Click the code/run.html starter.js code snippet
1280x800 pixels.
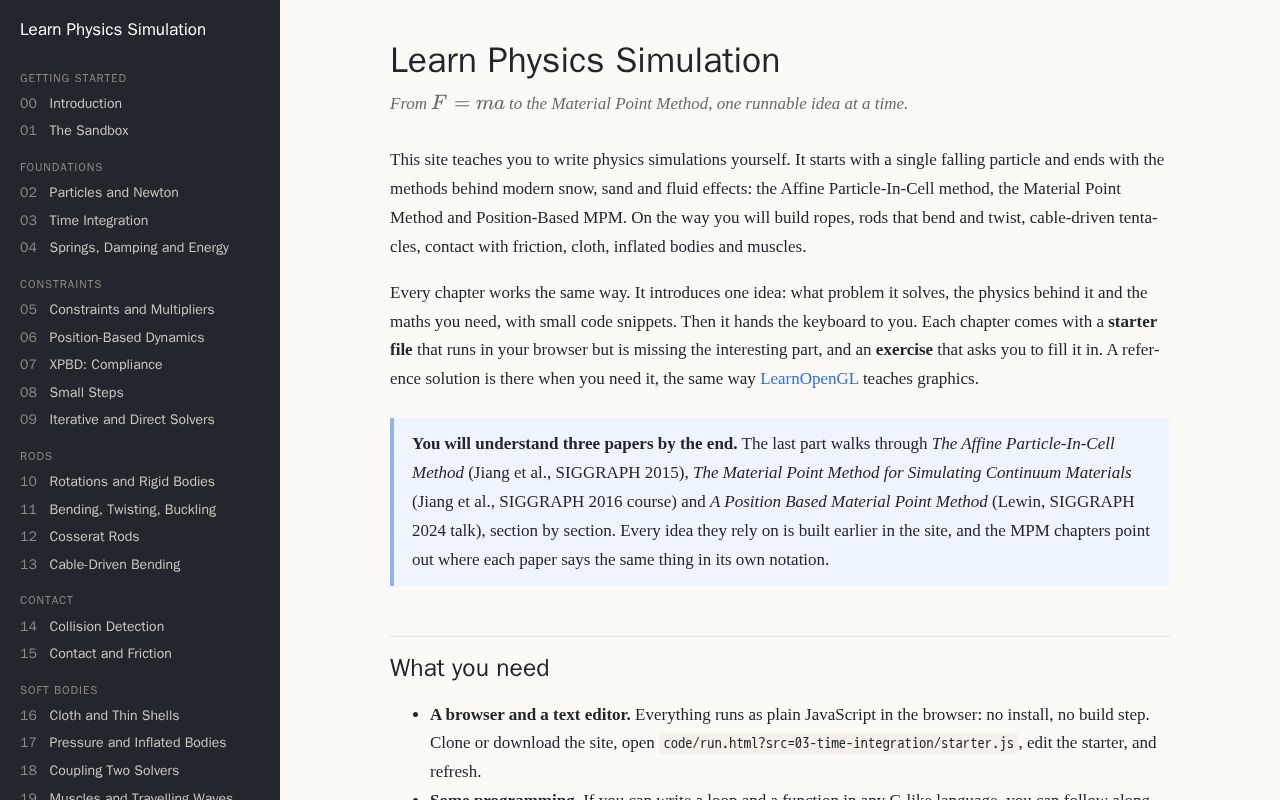tap(838, 743)
